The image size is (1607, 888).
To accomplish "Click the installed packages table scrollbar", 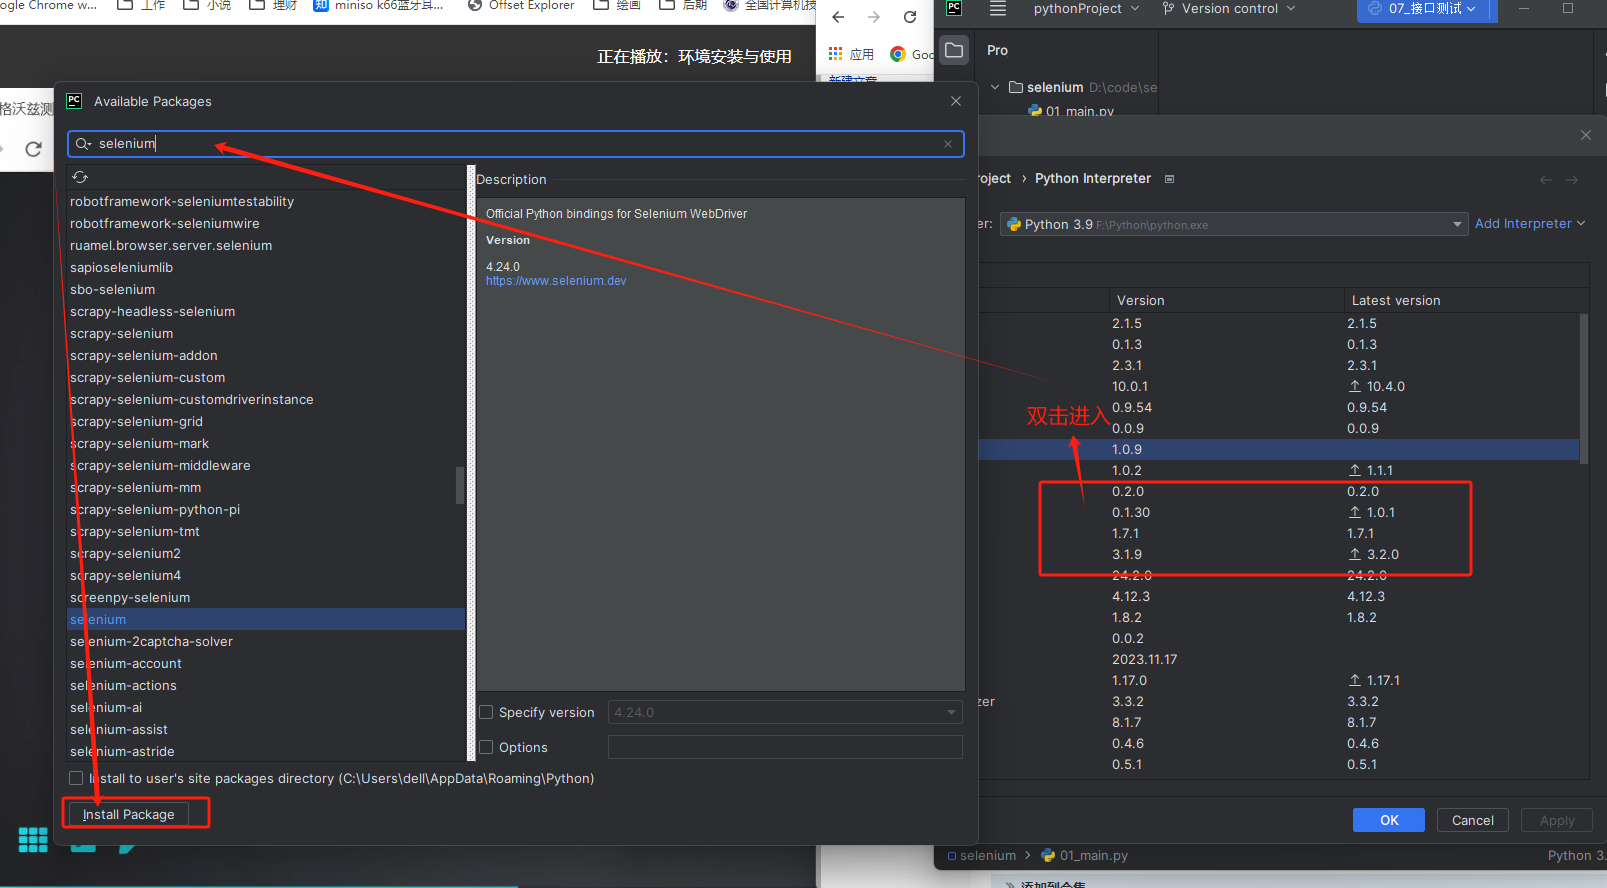I will click(1583, 388).
